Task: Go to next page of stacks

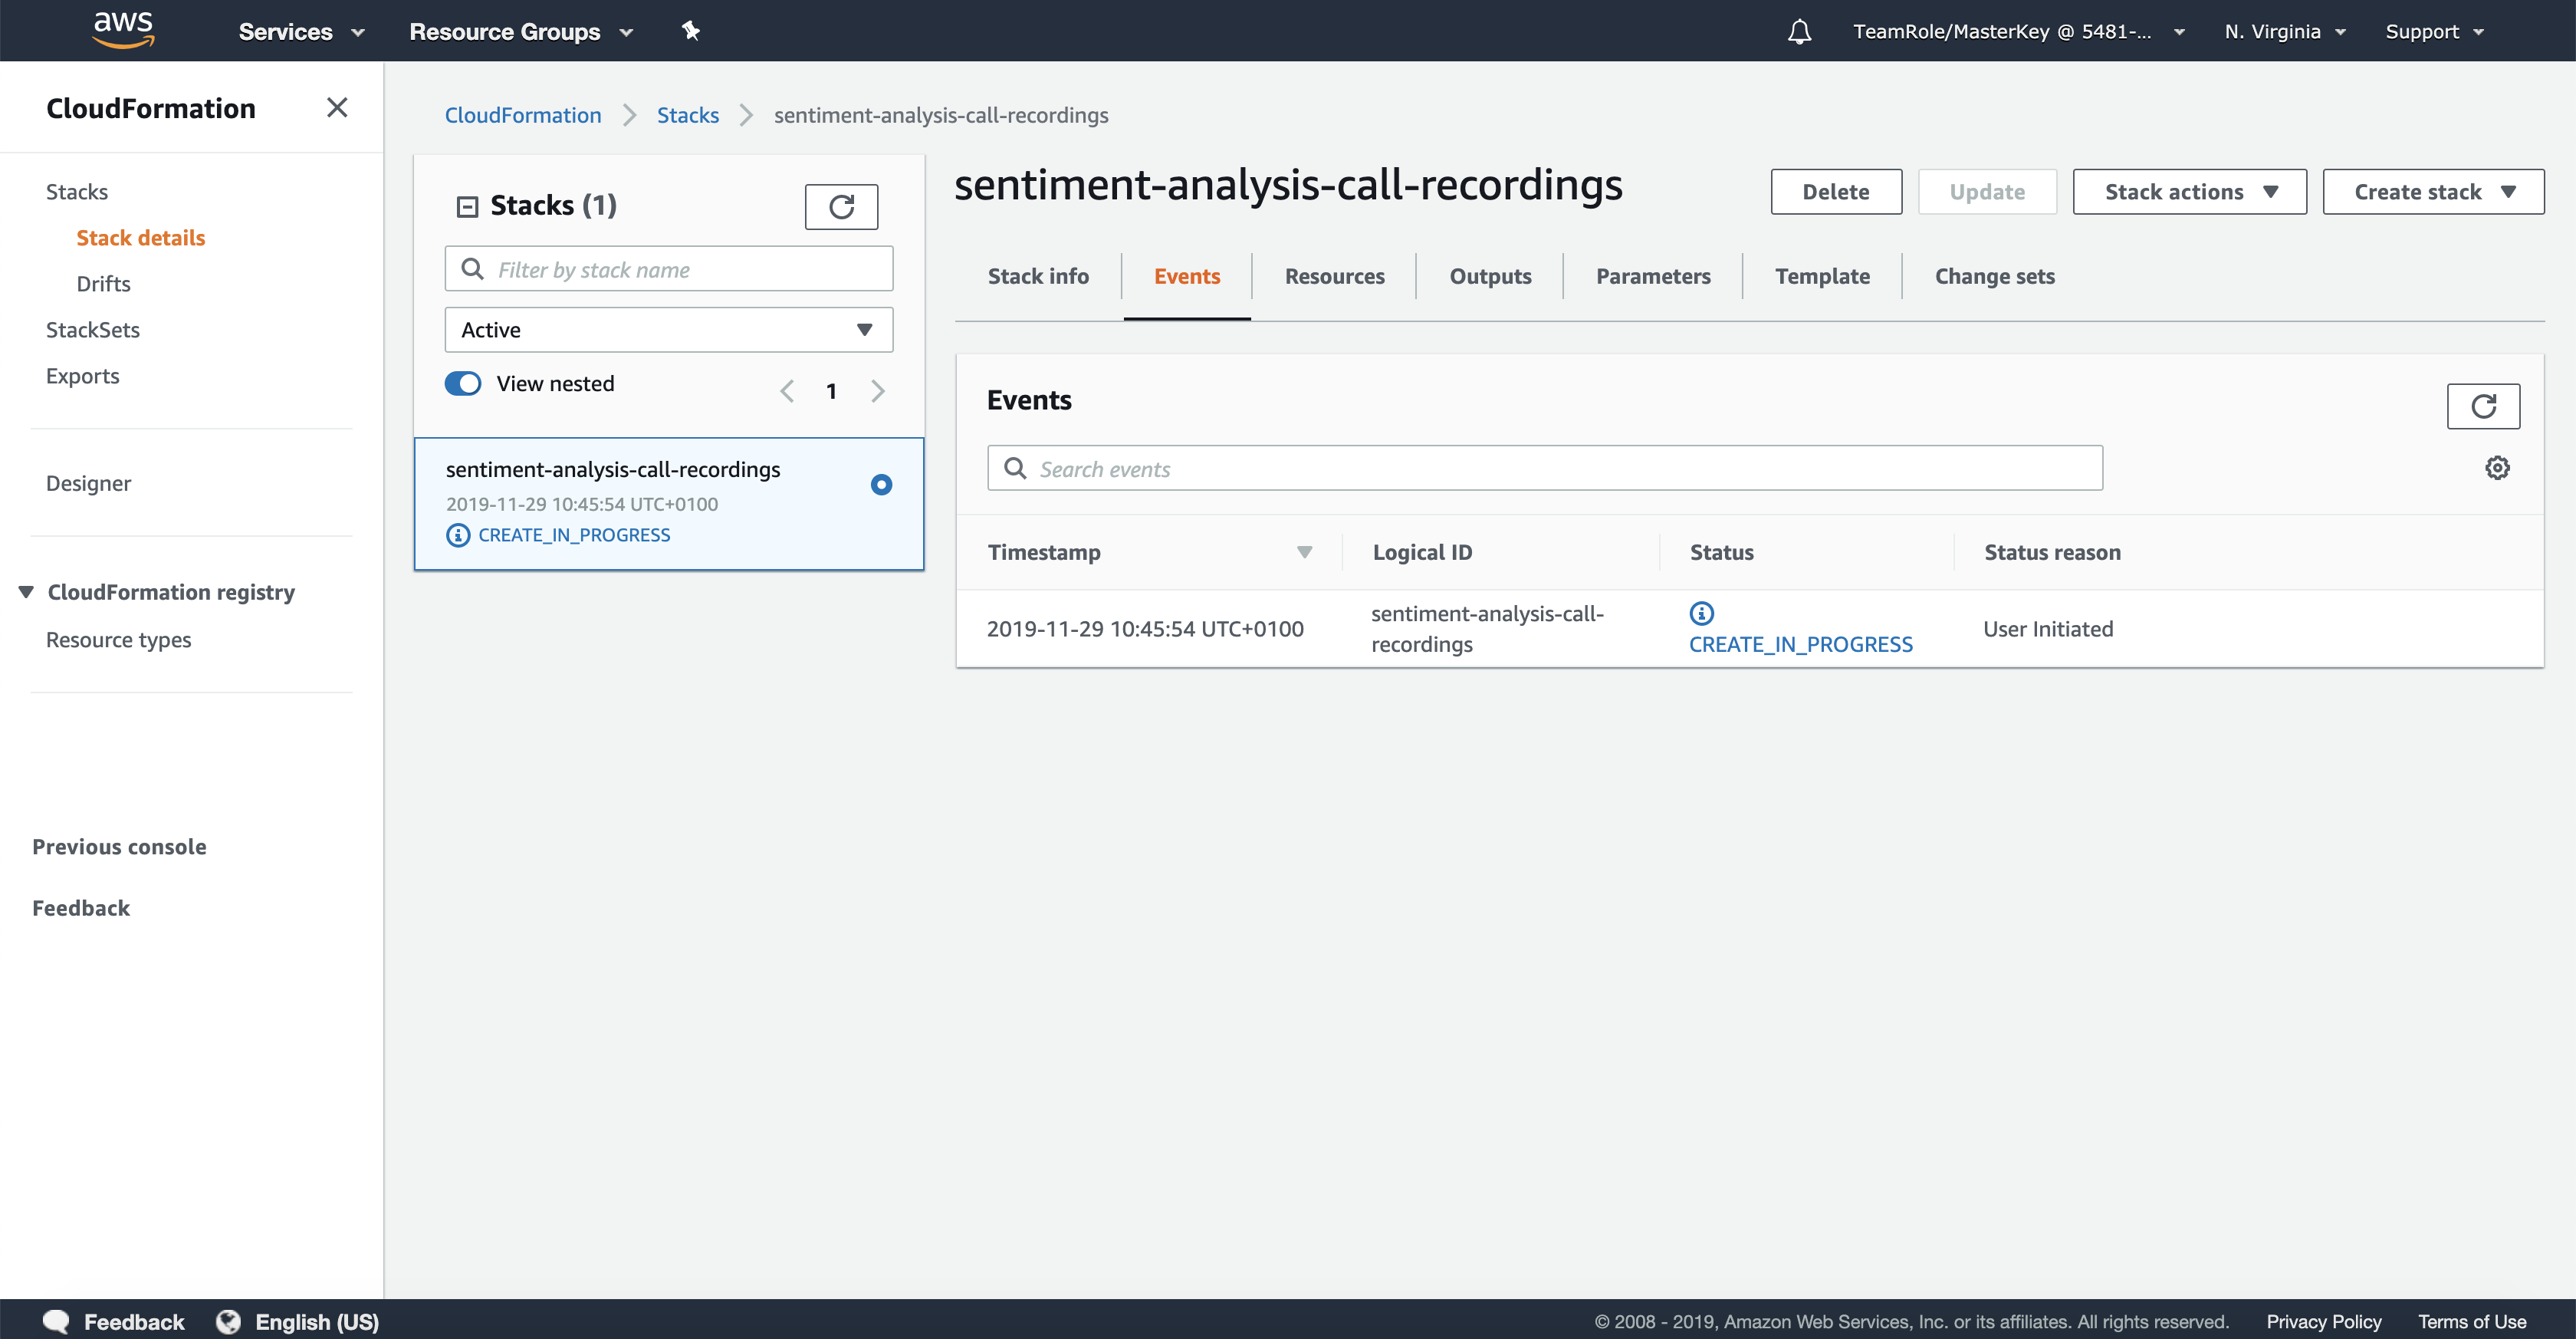Action: 877,391
